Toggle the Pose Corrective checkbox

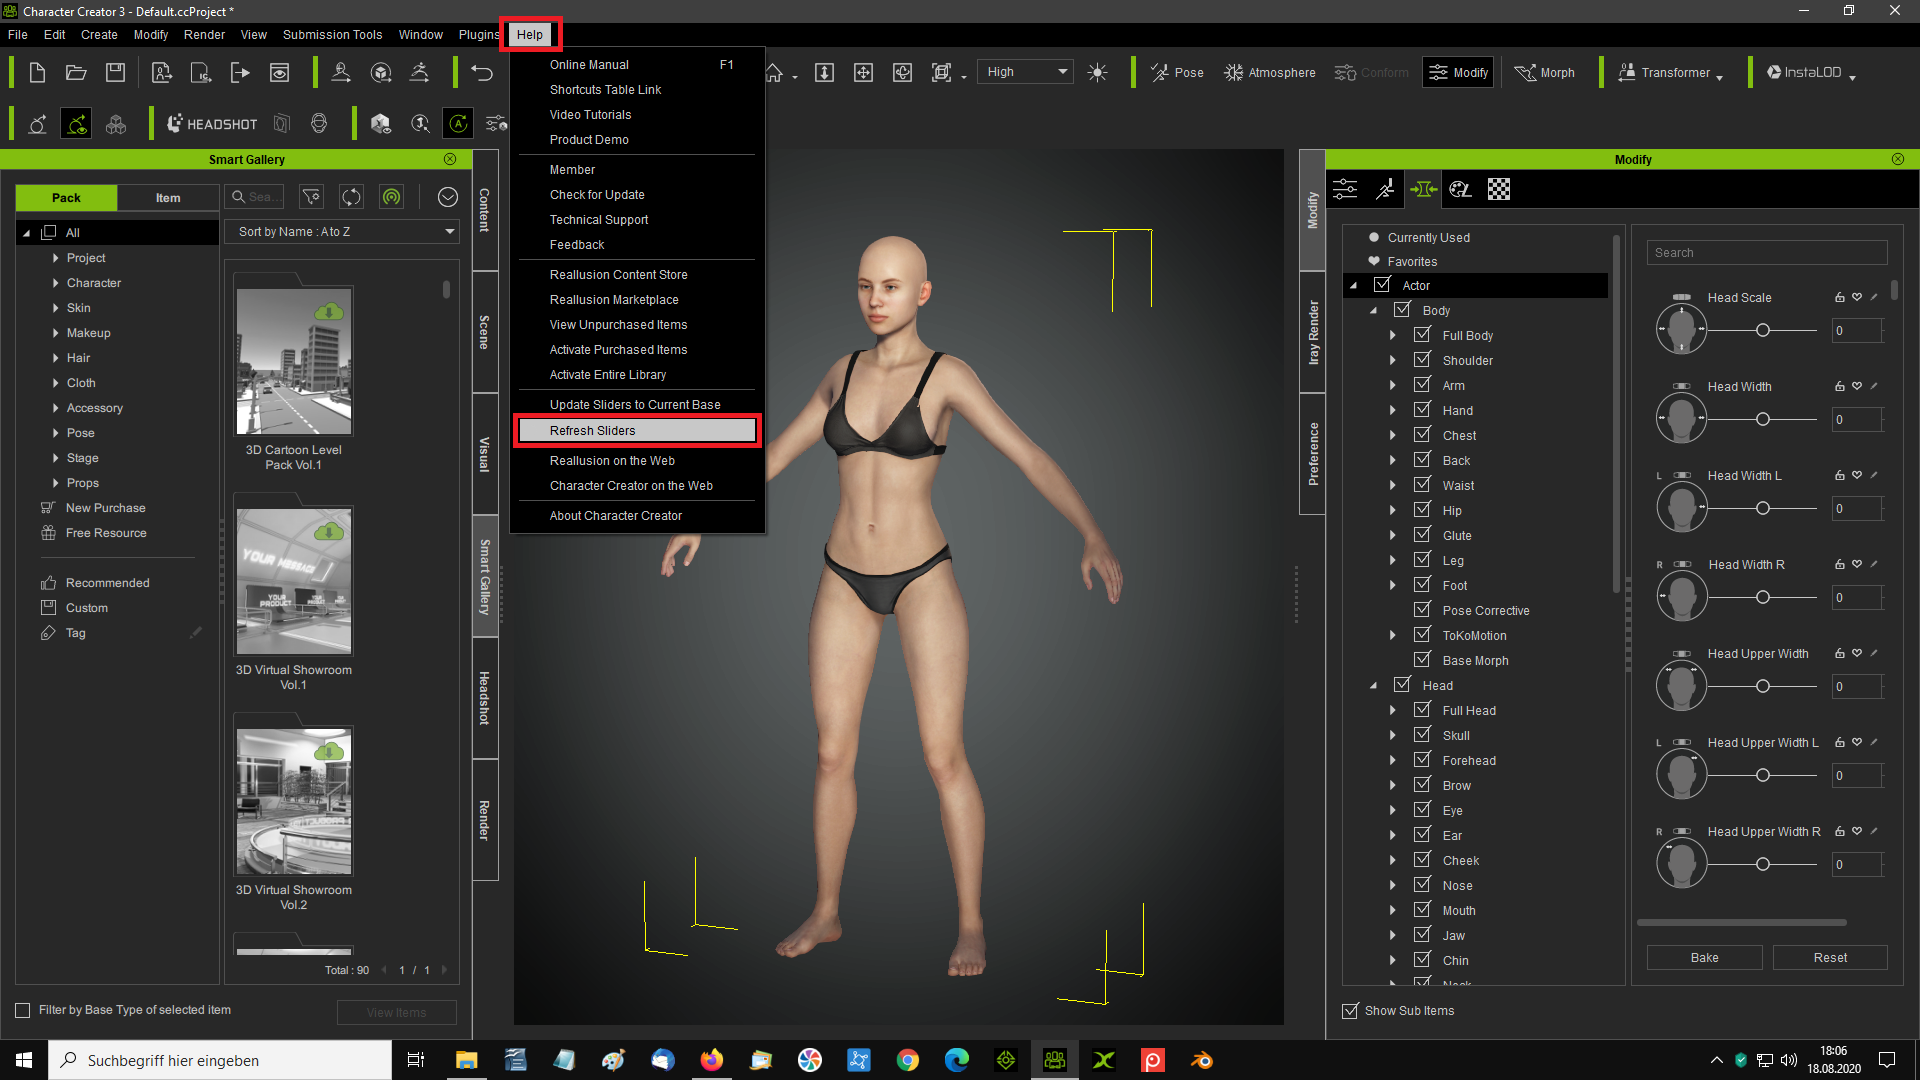click(x=1422, y=610)
